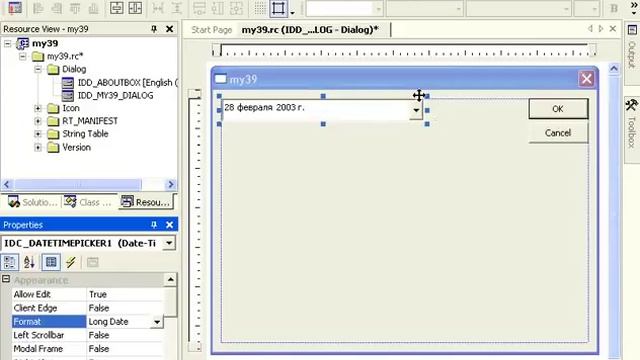Click the Make Same Width icon

click(199, 8)
